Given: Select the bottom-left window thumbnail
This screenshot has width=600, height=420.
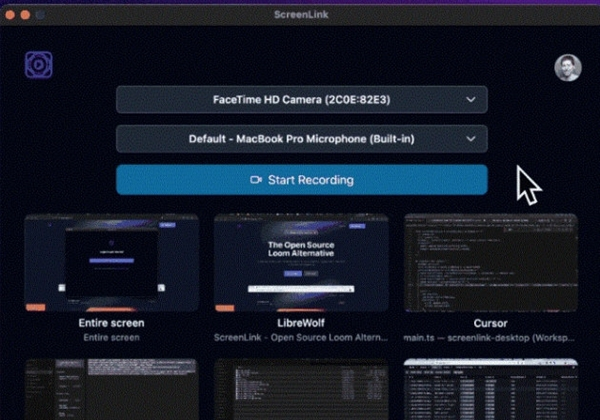Looking at the screenshot, I should 112,389.
